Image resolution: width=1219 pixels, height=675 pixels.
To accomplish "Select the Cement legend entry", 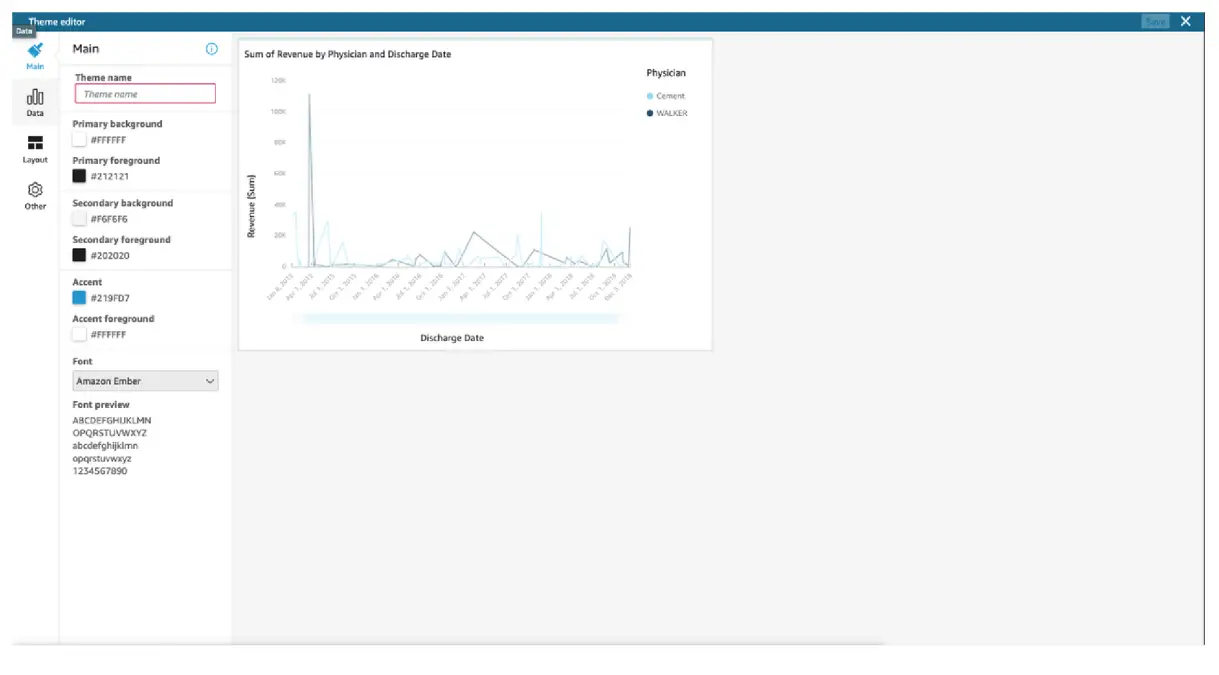I will 666,96.
